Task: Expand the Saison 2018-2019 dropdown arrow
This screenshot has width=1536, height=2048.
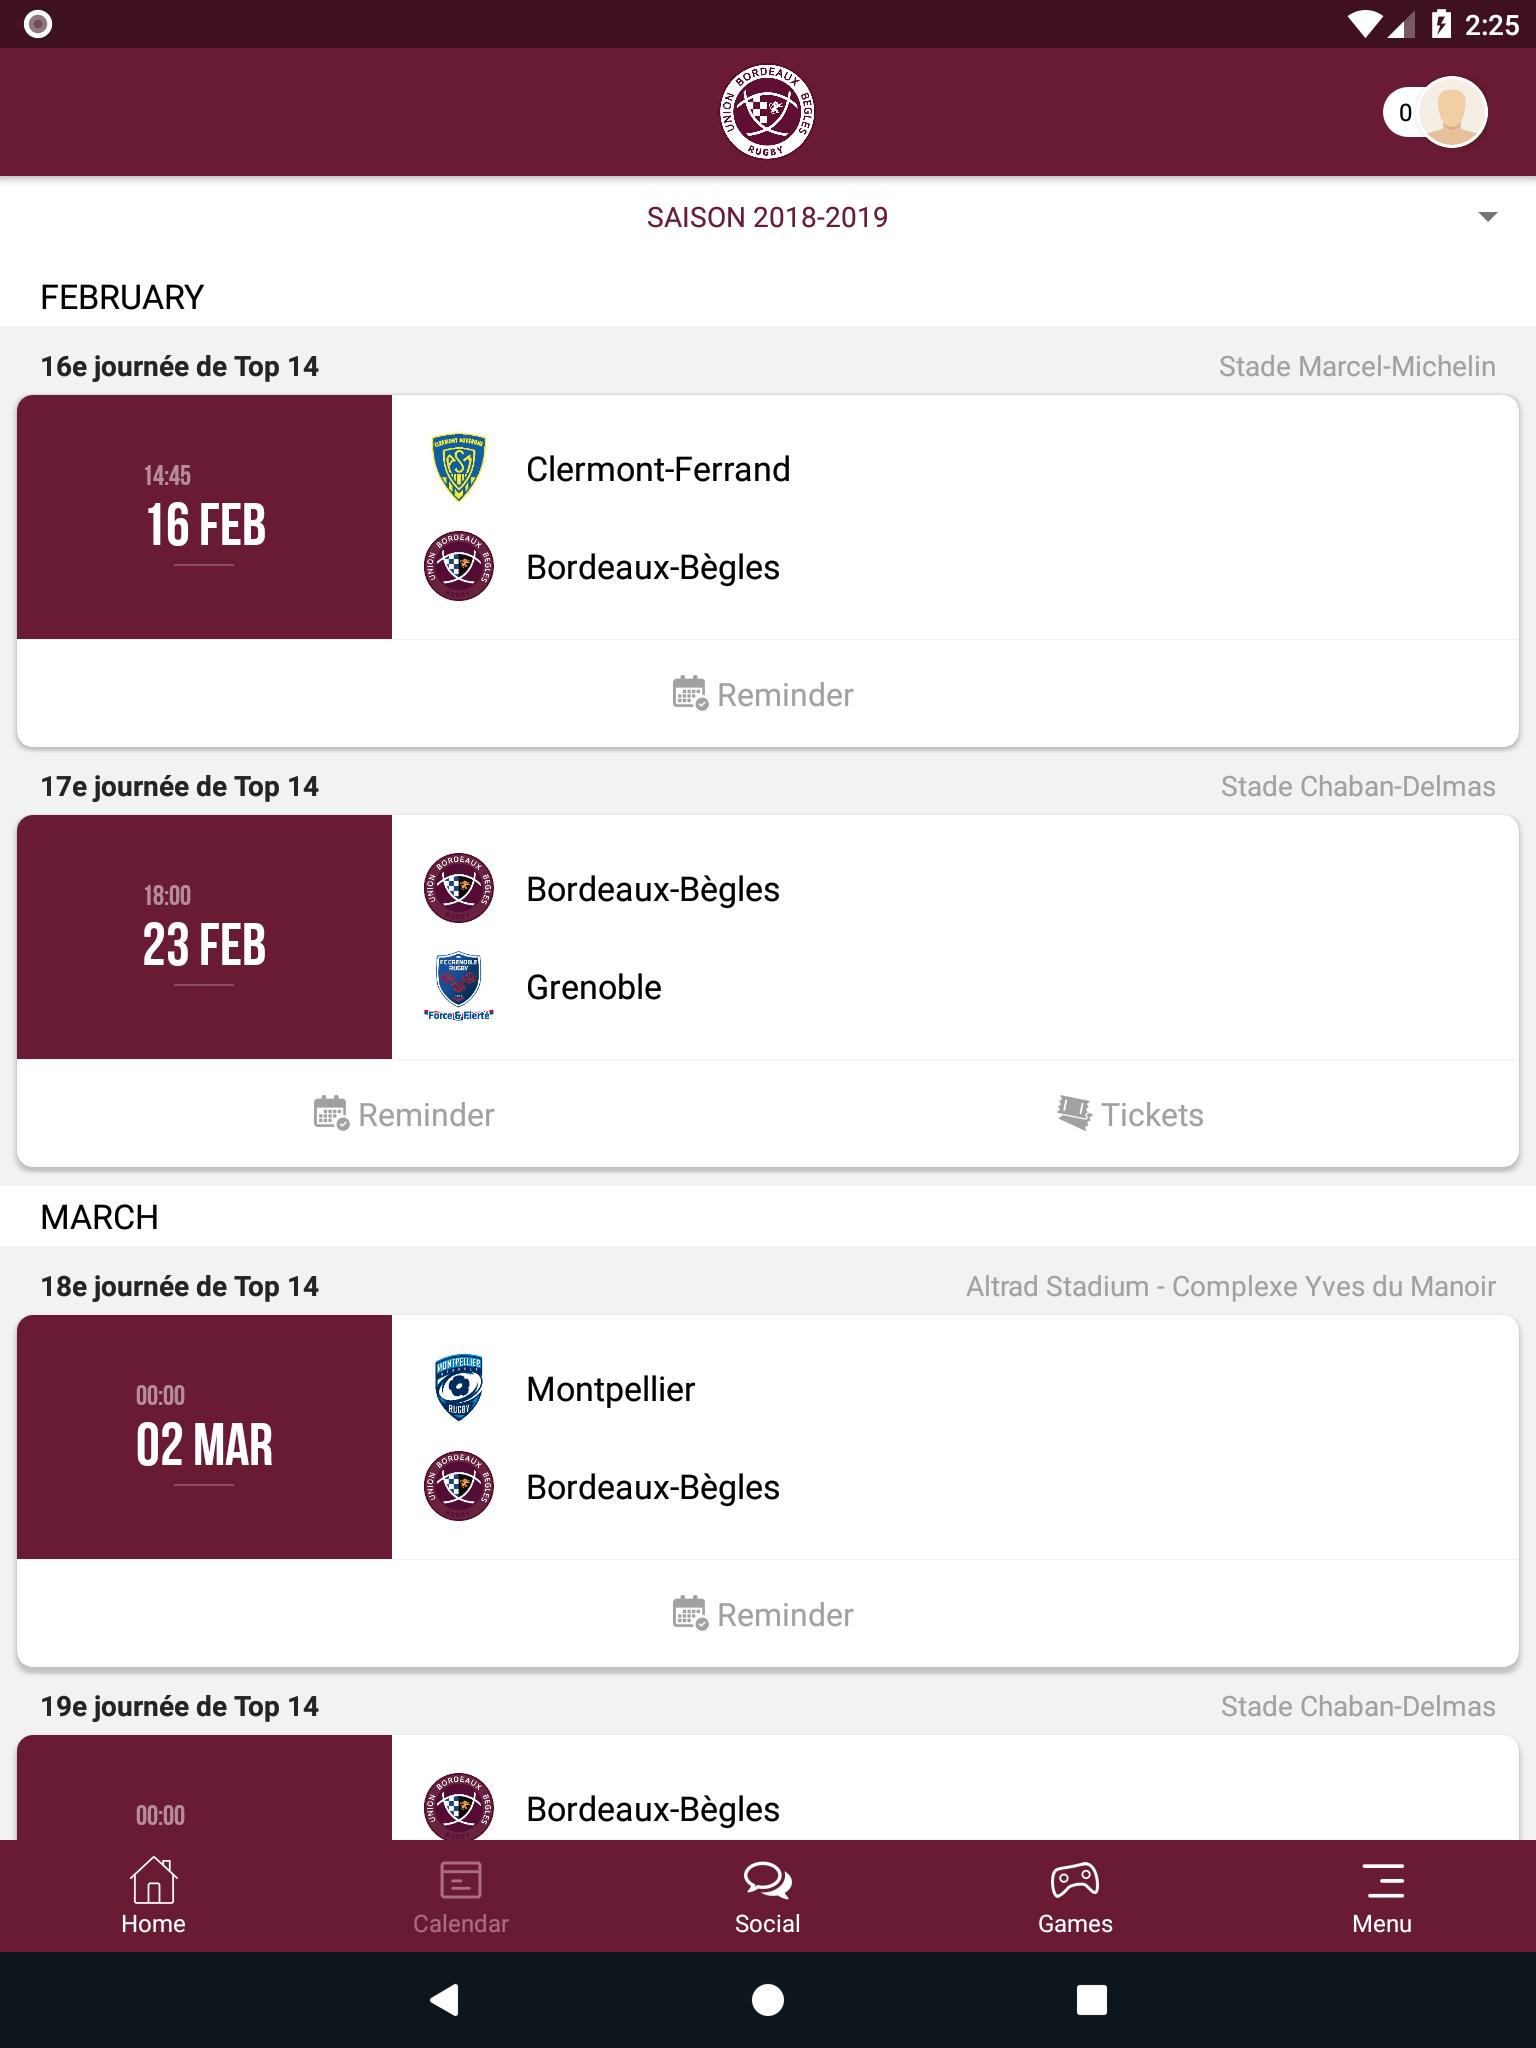Action: click(x=1487, y=217)
